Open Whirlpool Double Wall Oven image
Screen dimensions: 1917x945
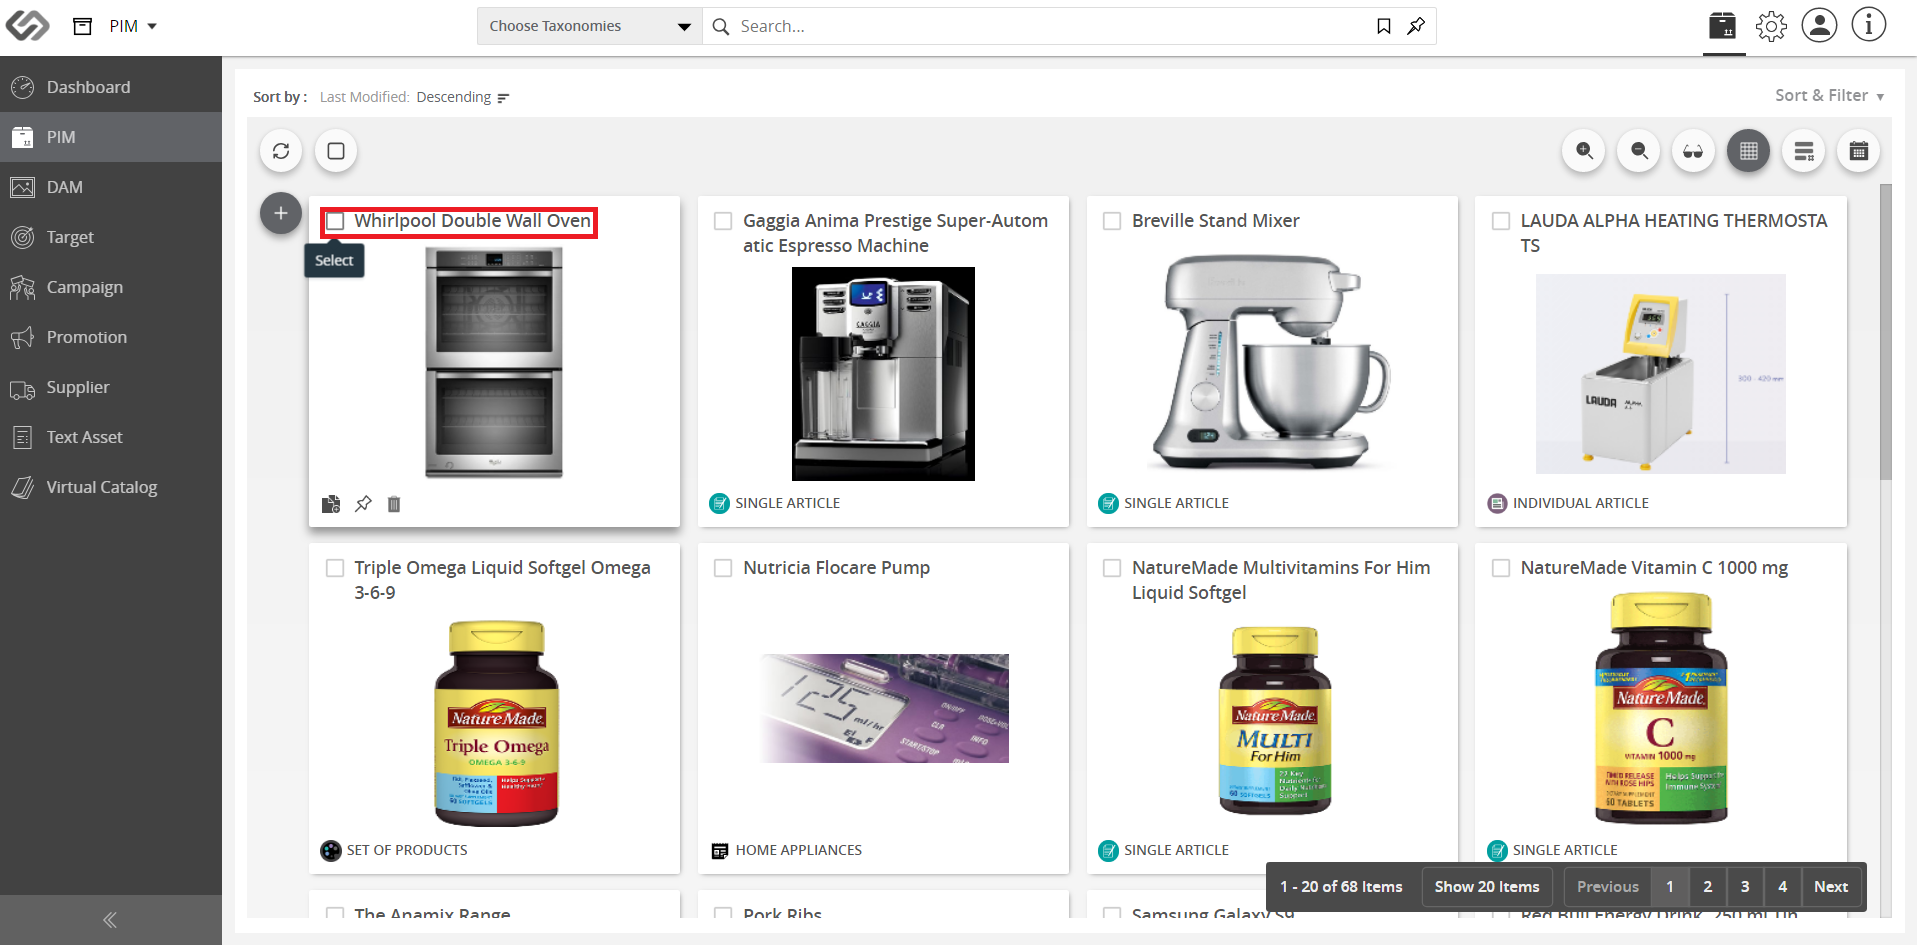[494, 363]
